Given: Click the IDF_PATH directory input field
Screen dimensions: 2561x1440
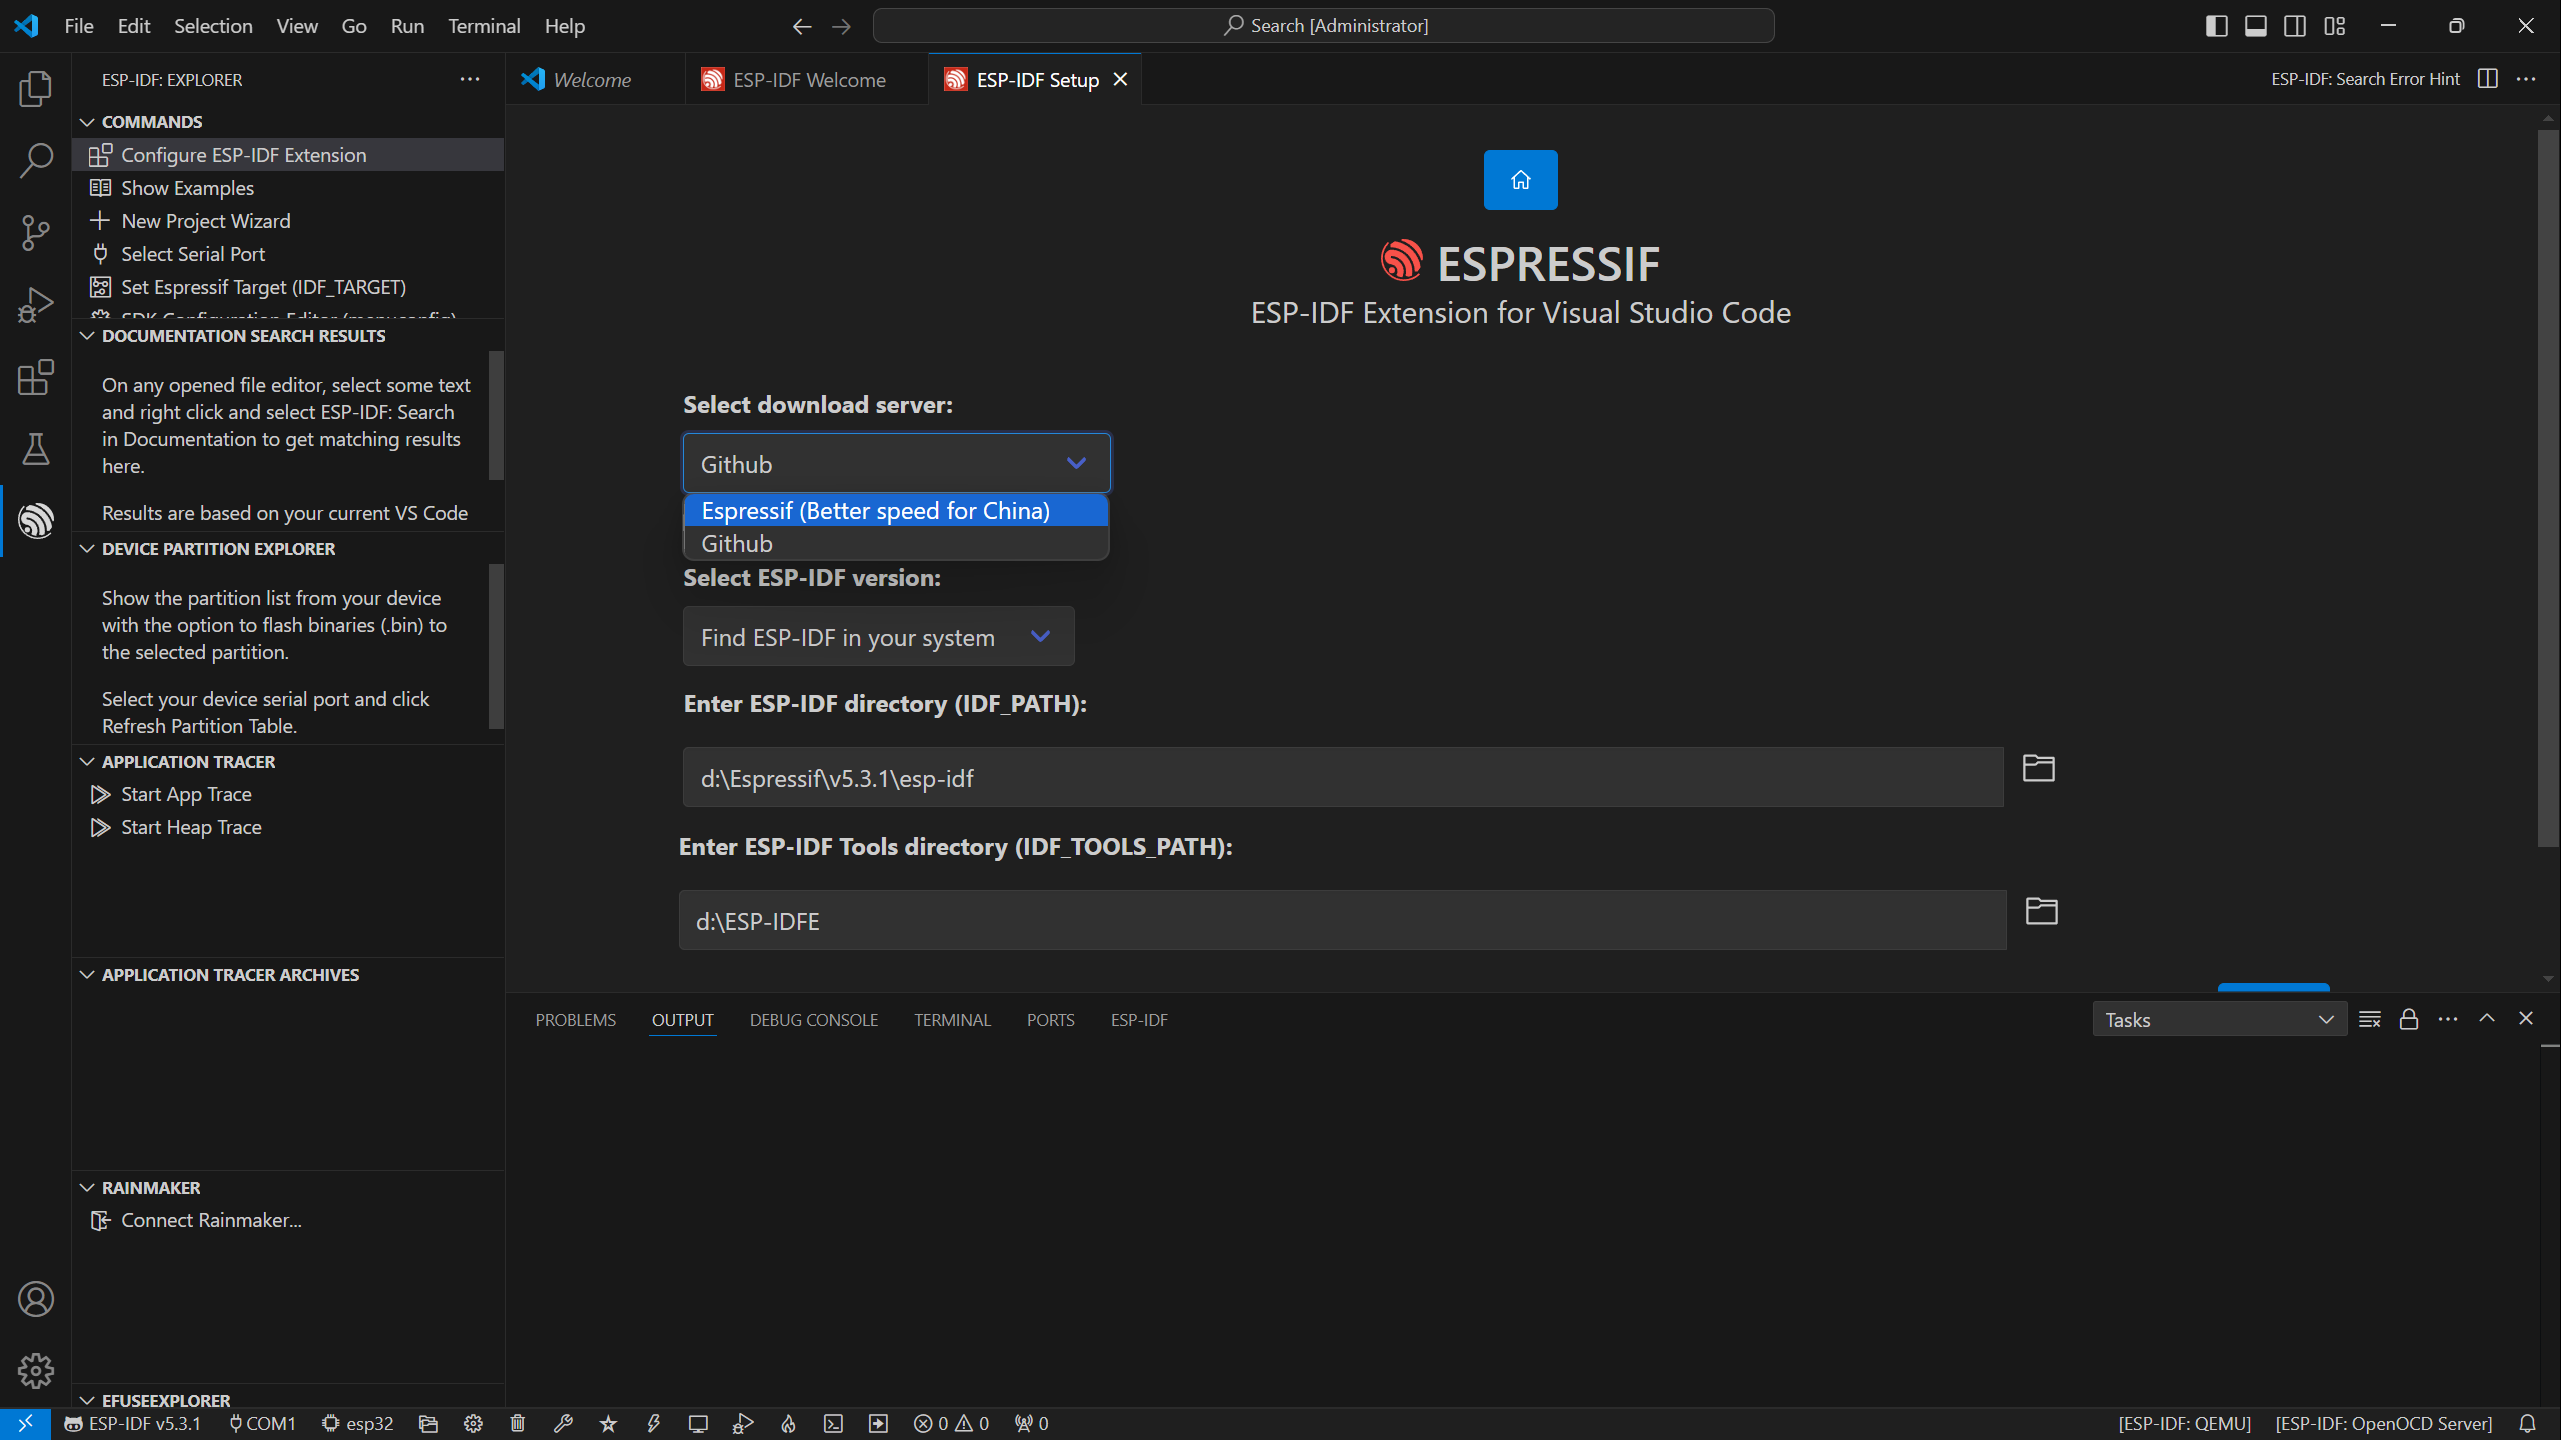Looking at the screenshot, I should click(x=1343, y=777).
